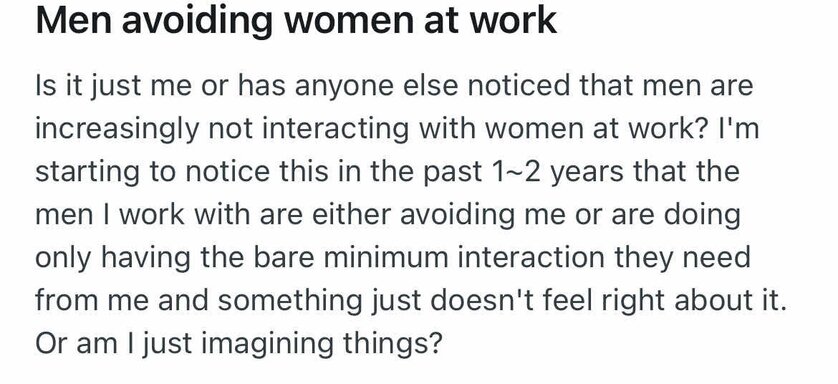Click the word "past" in the post body
Viewport: 838px width, 384px height.
click(x=454, y=174)
